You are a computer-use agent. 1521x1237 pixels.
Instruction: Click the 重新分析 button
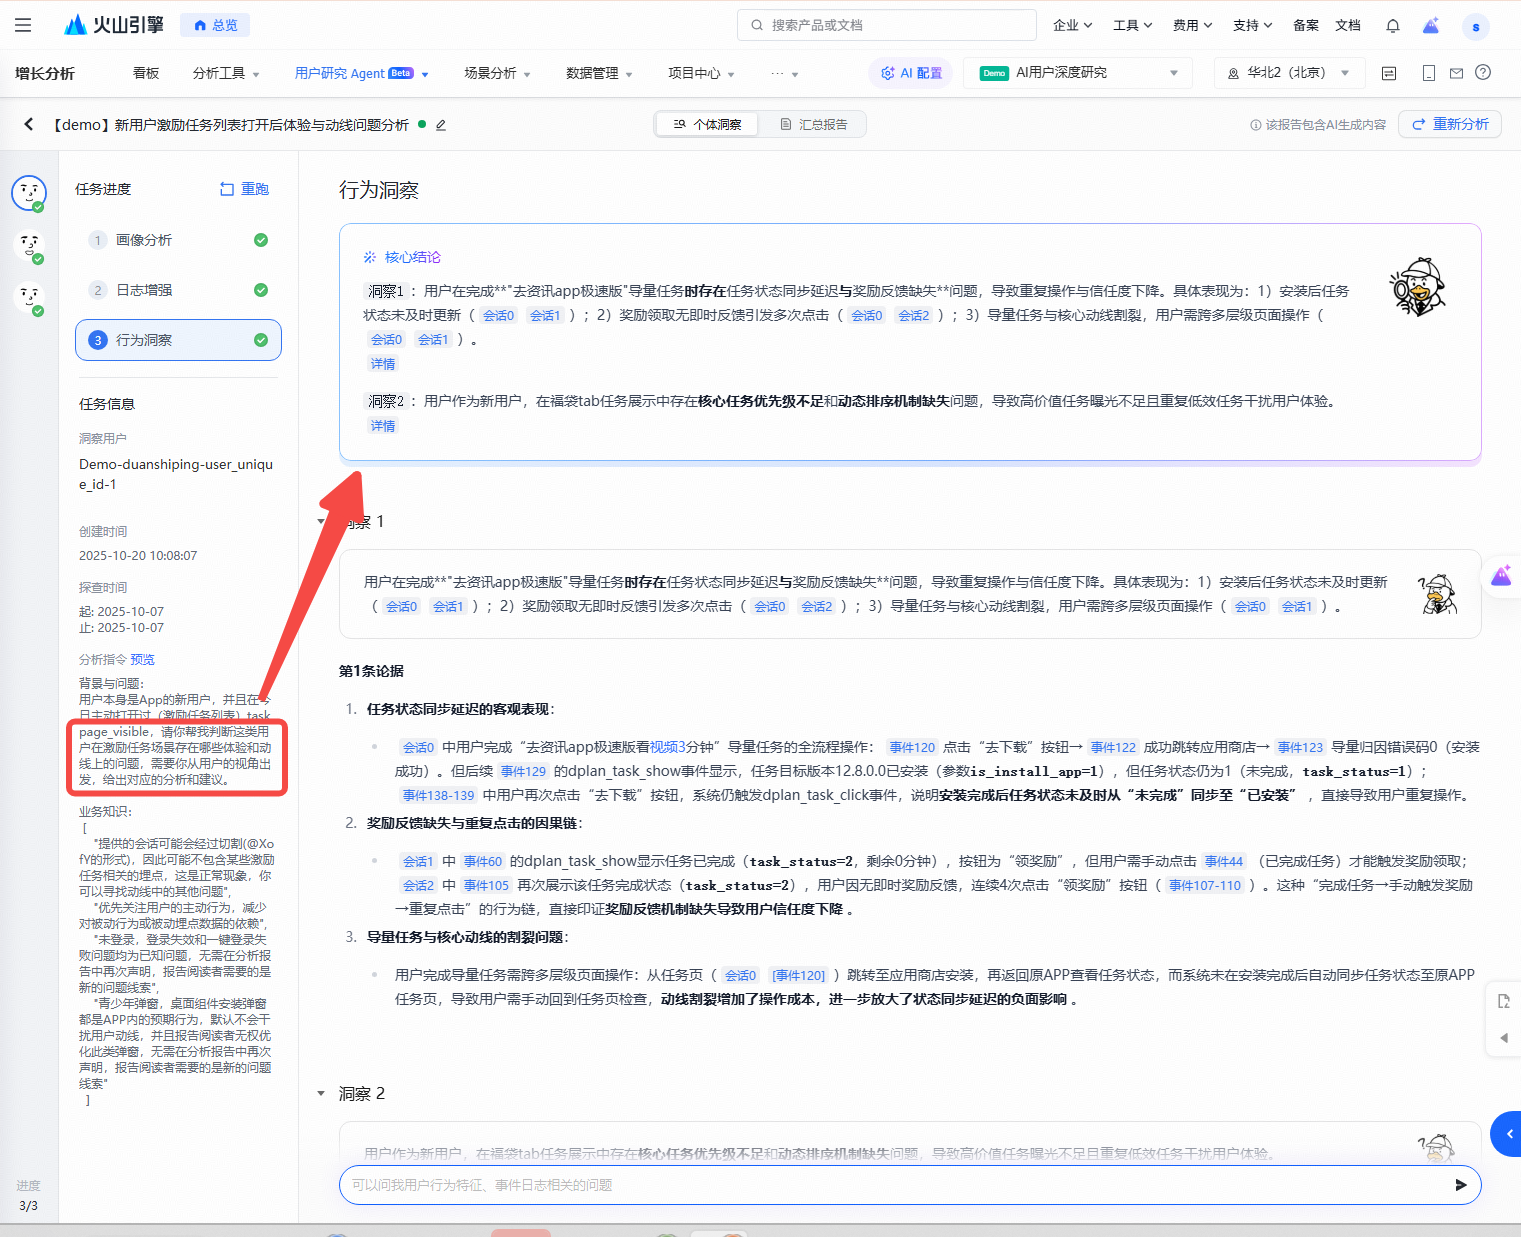click(1450, 124)
